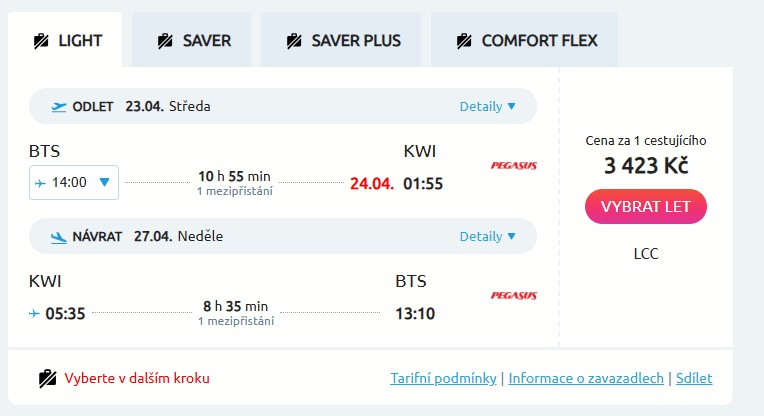
Task: Open the Tarifní podmínky link
Action: coord(443,378)
